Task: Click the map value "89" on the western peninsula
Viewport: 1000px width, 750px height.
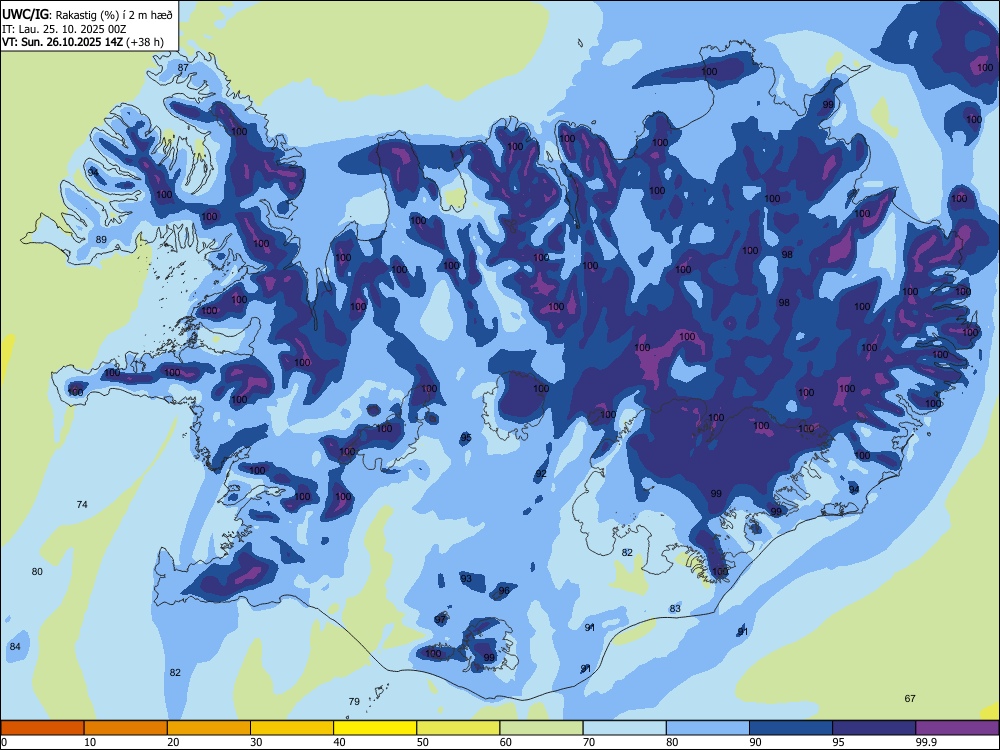Action: 101,240
